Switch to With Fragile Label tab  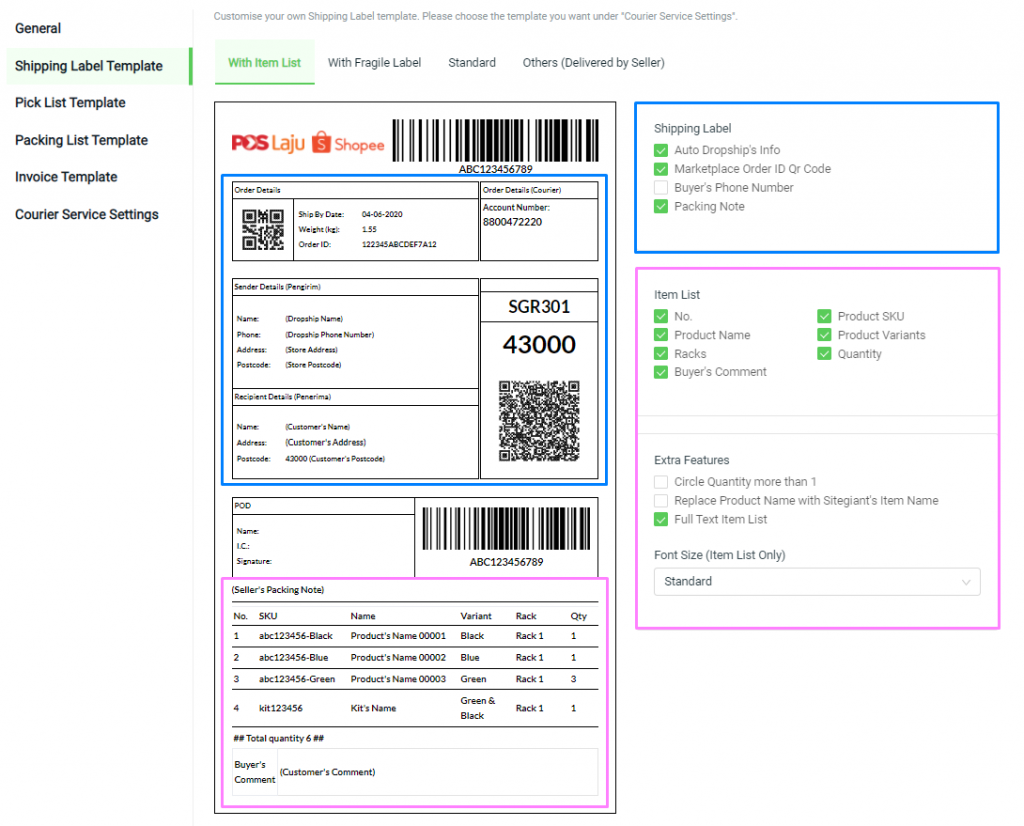click(x=374, y=63)
